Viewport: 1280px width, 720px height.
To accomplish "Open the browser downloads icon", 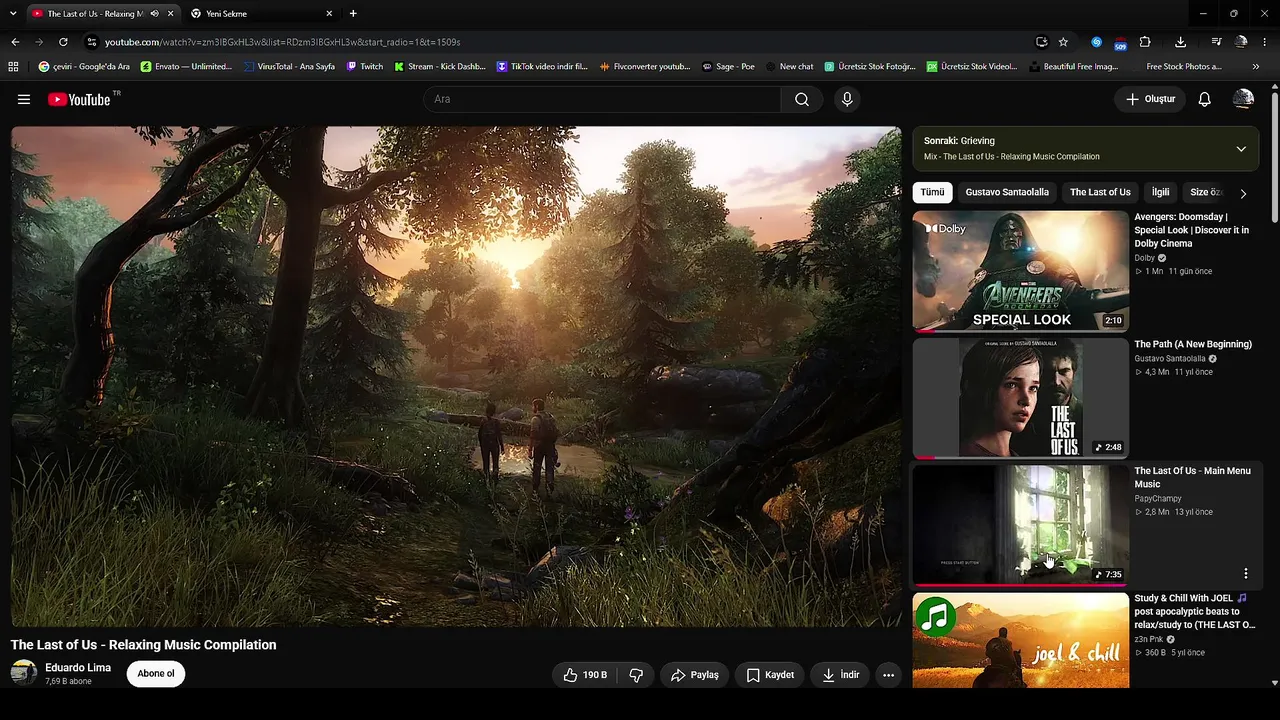I will point(1181,42).
